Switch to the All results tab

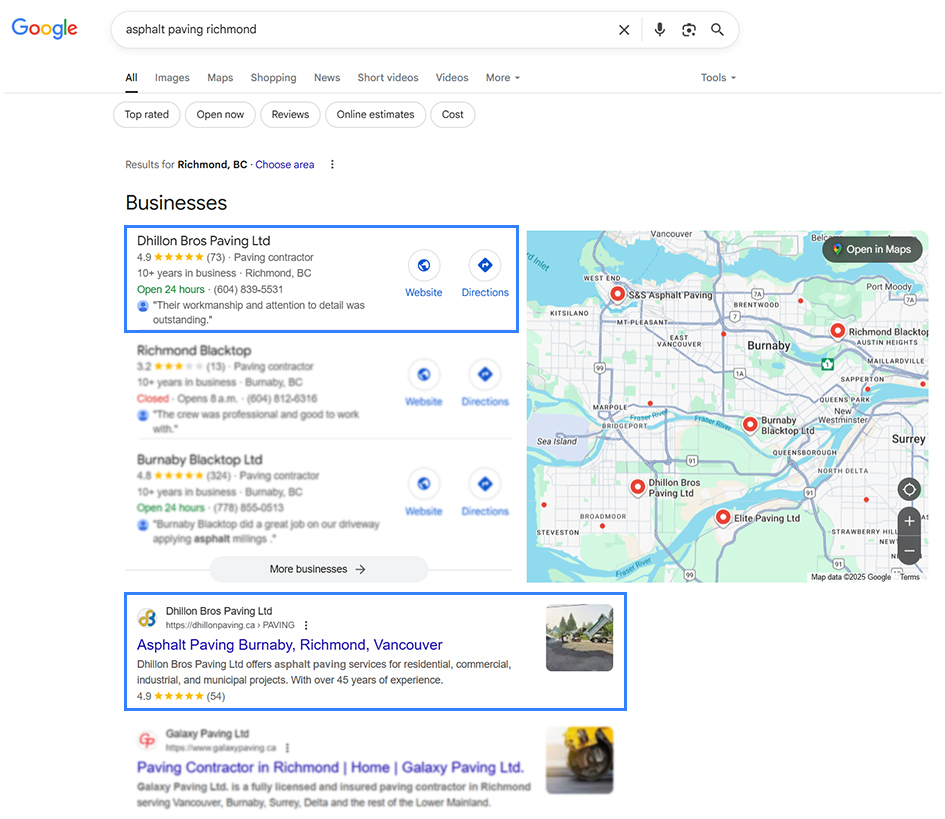131,78
